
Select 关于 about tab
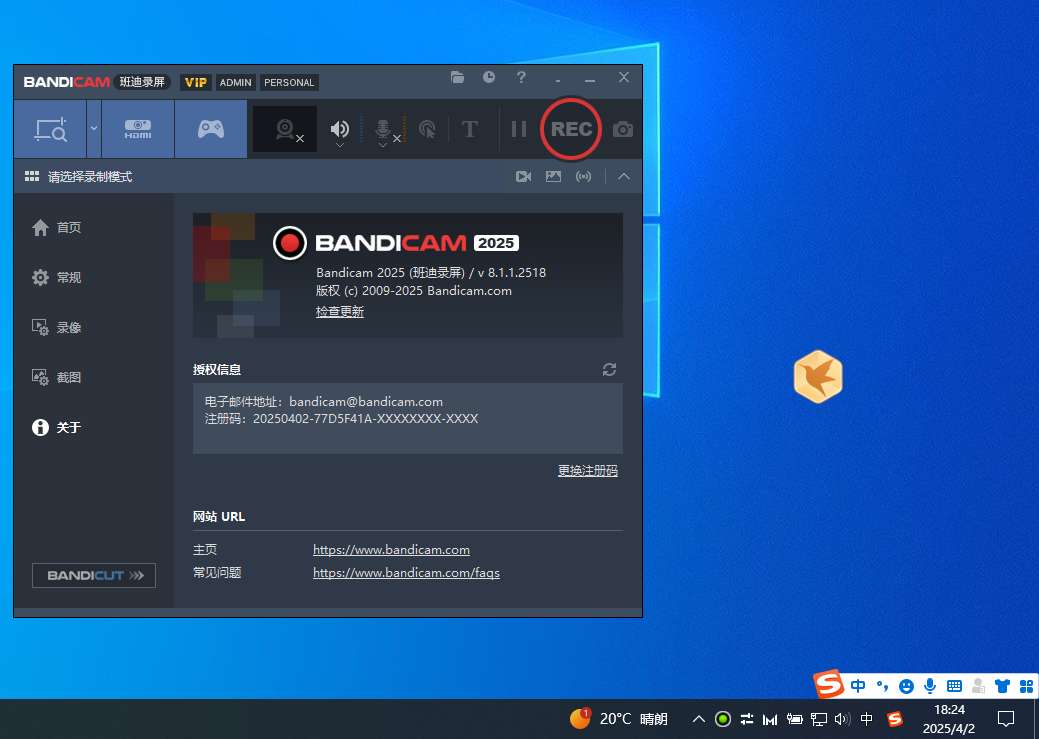pyautogui.click(x=57, y=427)
